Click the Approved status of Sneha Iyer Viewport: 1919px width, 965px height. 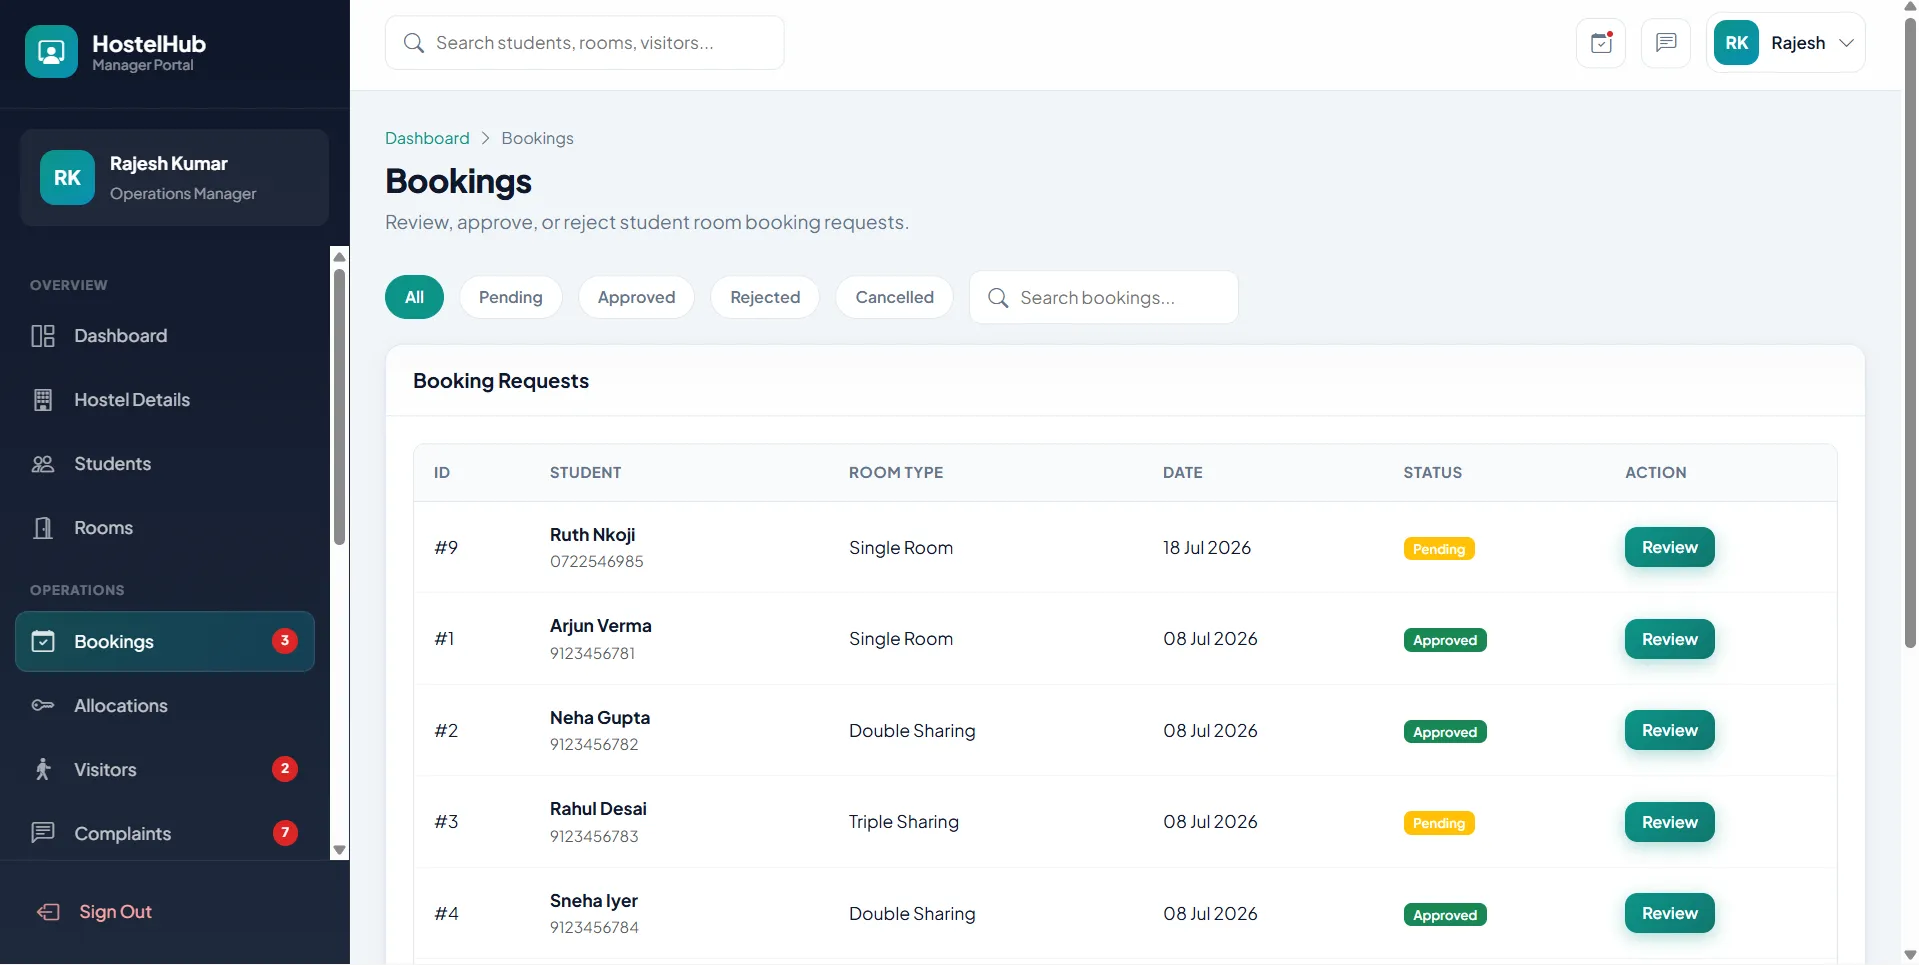tap(1445, 915)
